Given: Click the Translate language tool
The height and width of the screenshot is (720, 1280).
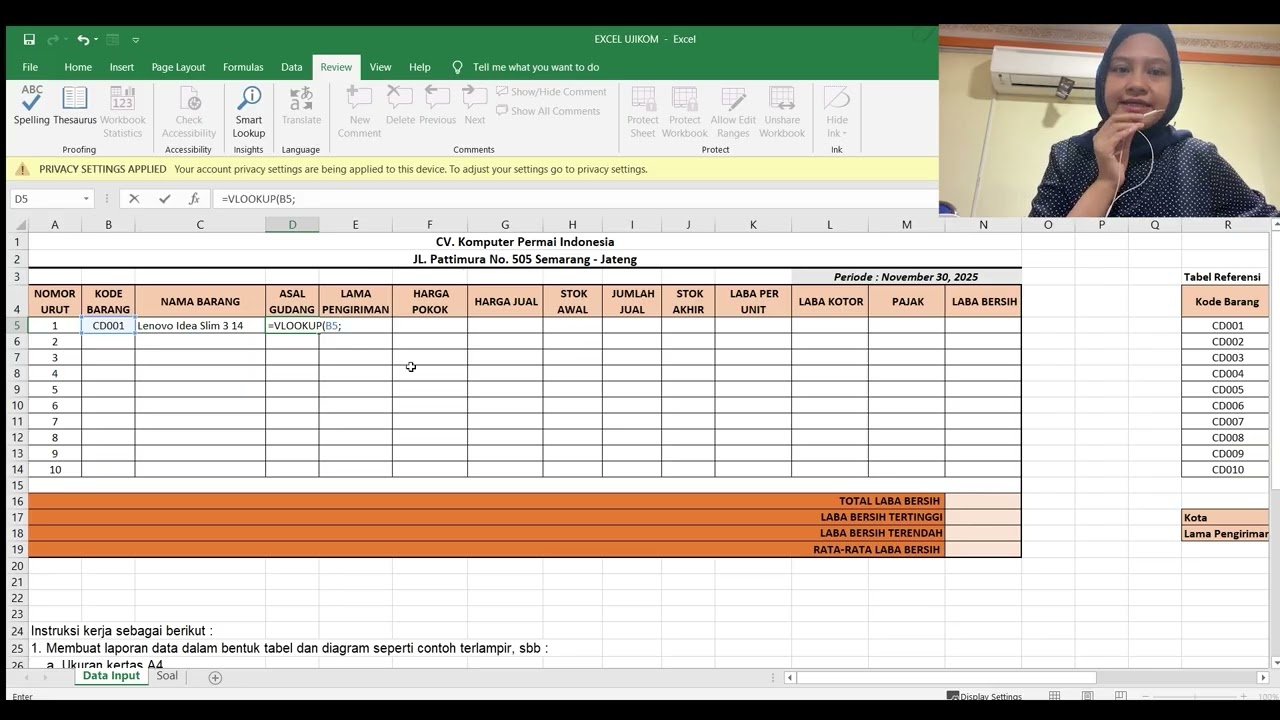Looking at the screenshot, I should [301, 106].
